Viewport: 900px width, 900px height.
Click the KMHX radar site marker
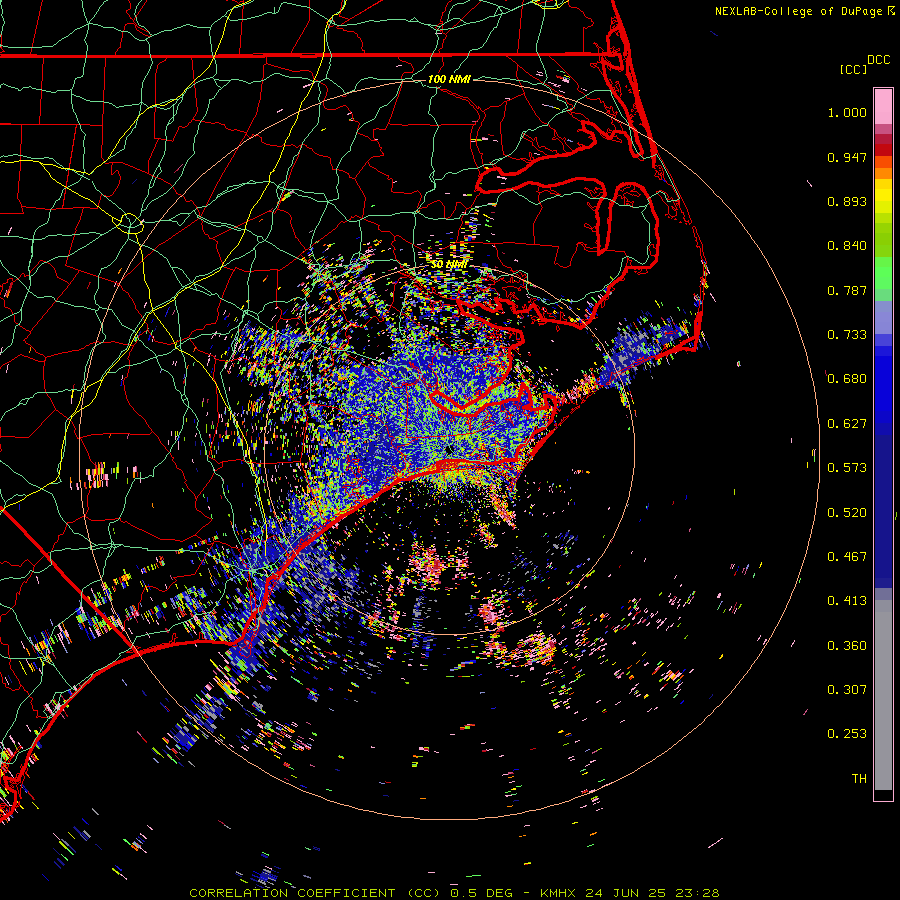448,451
